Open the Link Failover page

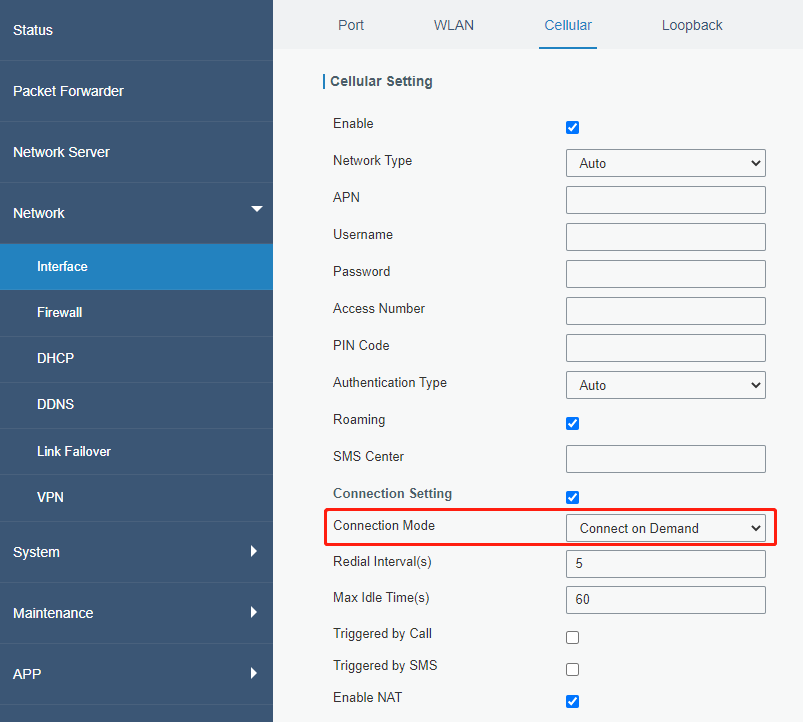pyautogui.click(x=74, y=451)
